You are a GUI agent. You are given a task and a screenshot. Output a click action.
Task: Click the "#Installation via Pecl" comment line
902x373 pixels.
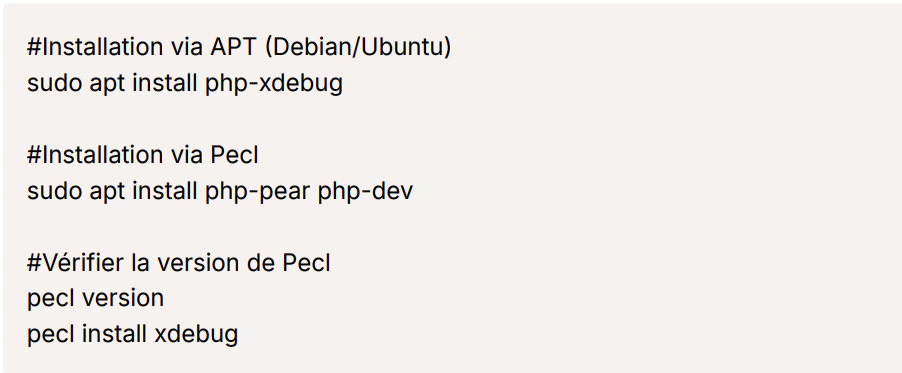143,155
